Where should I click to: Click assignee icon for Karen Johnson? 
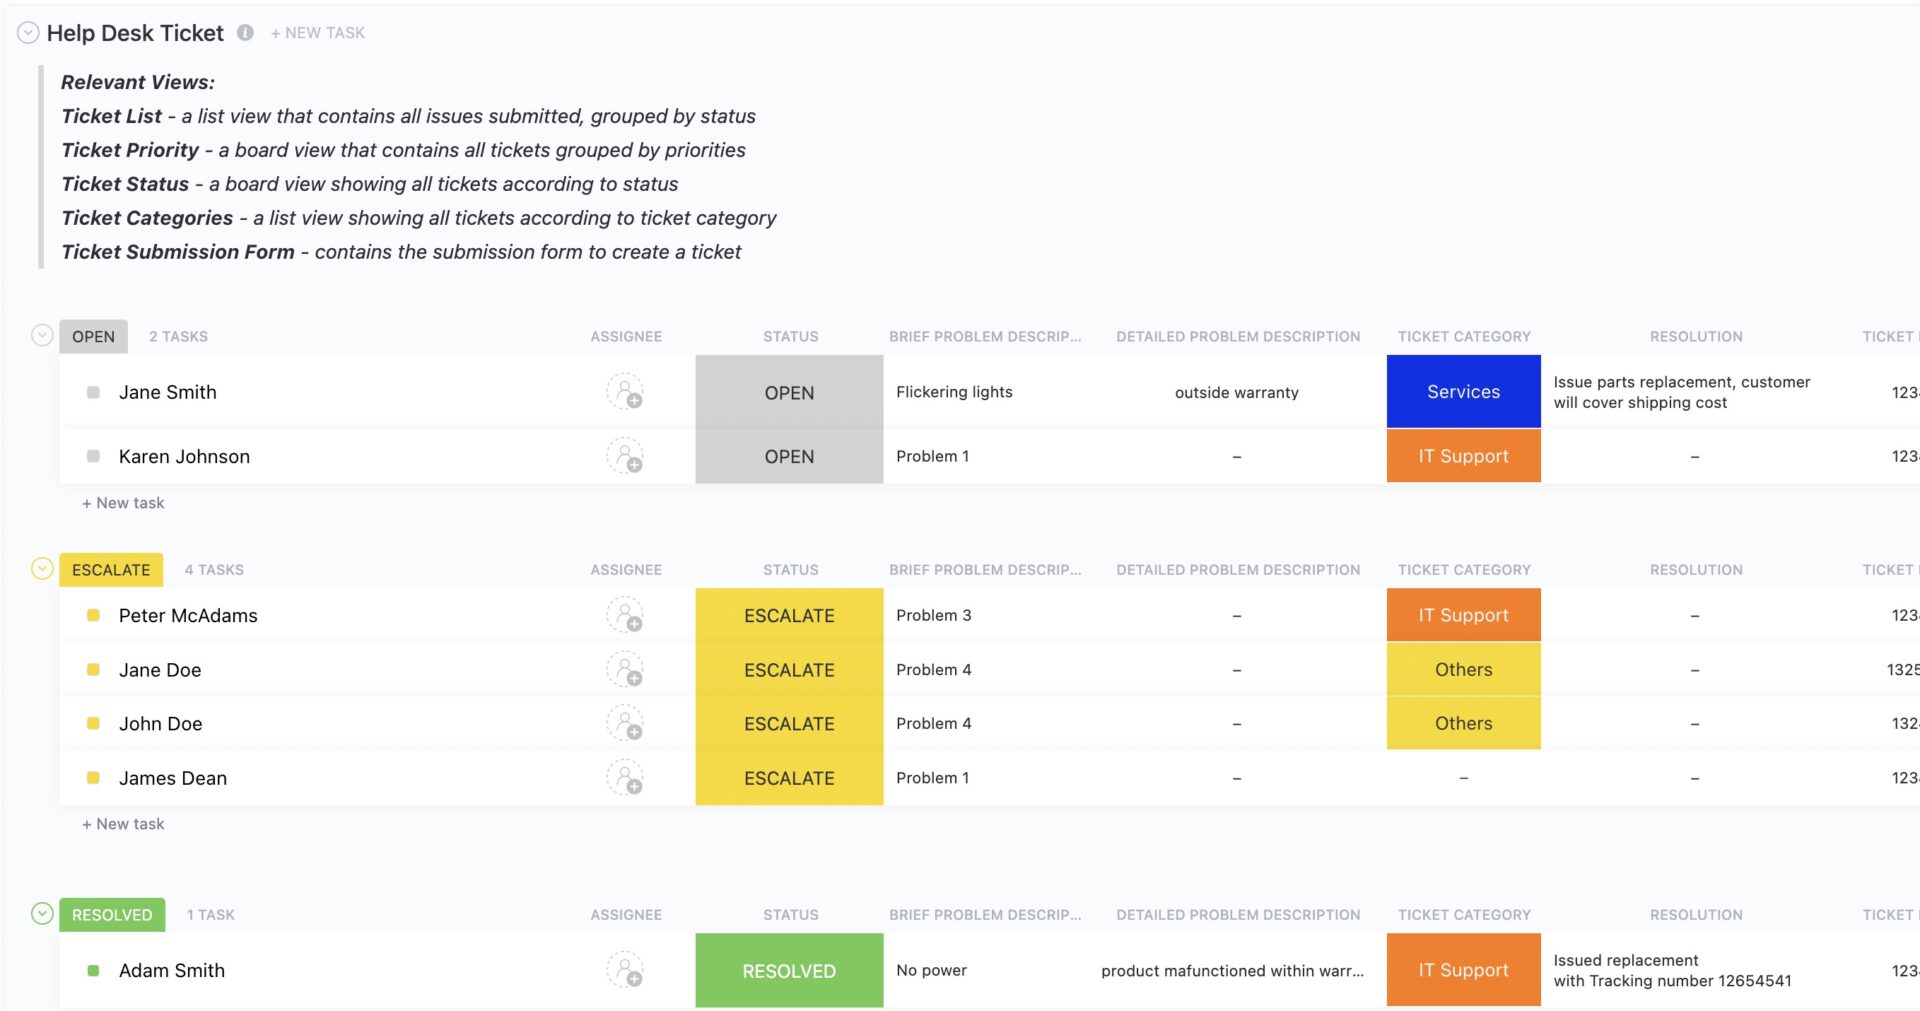tap(626, 456)
